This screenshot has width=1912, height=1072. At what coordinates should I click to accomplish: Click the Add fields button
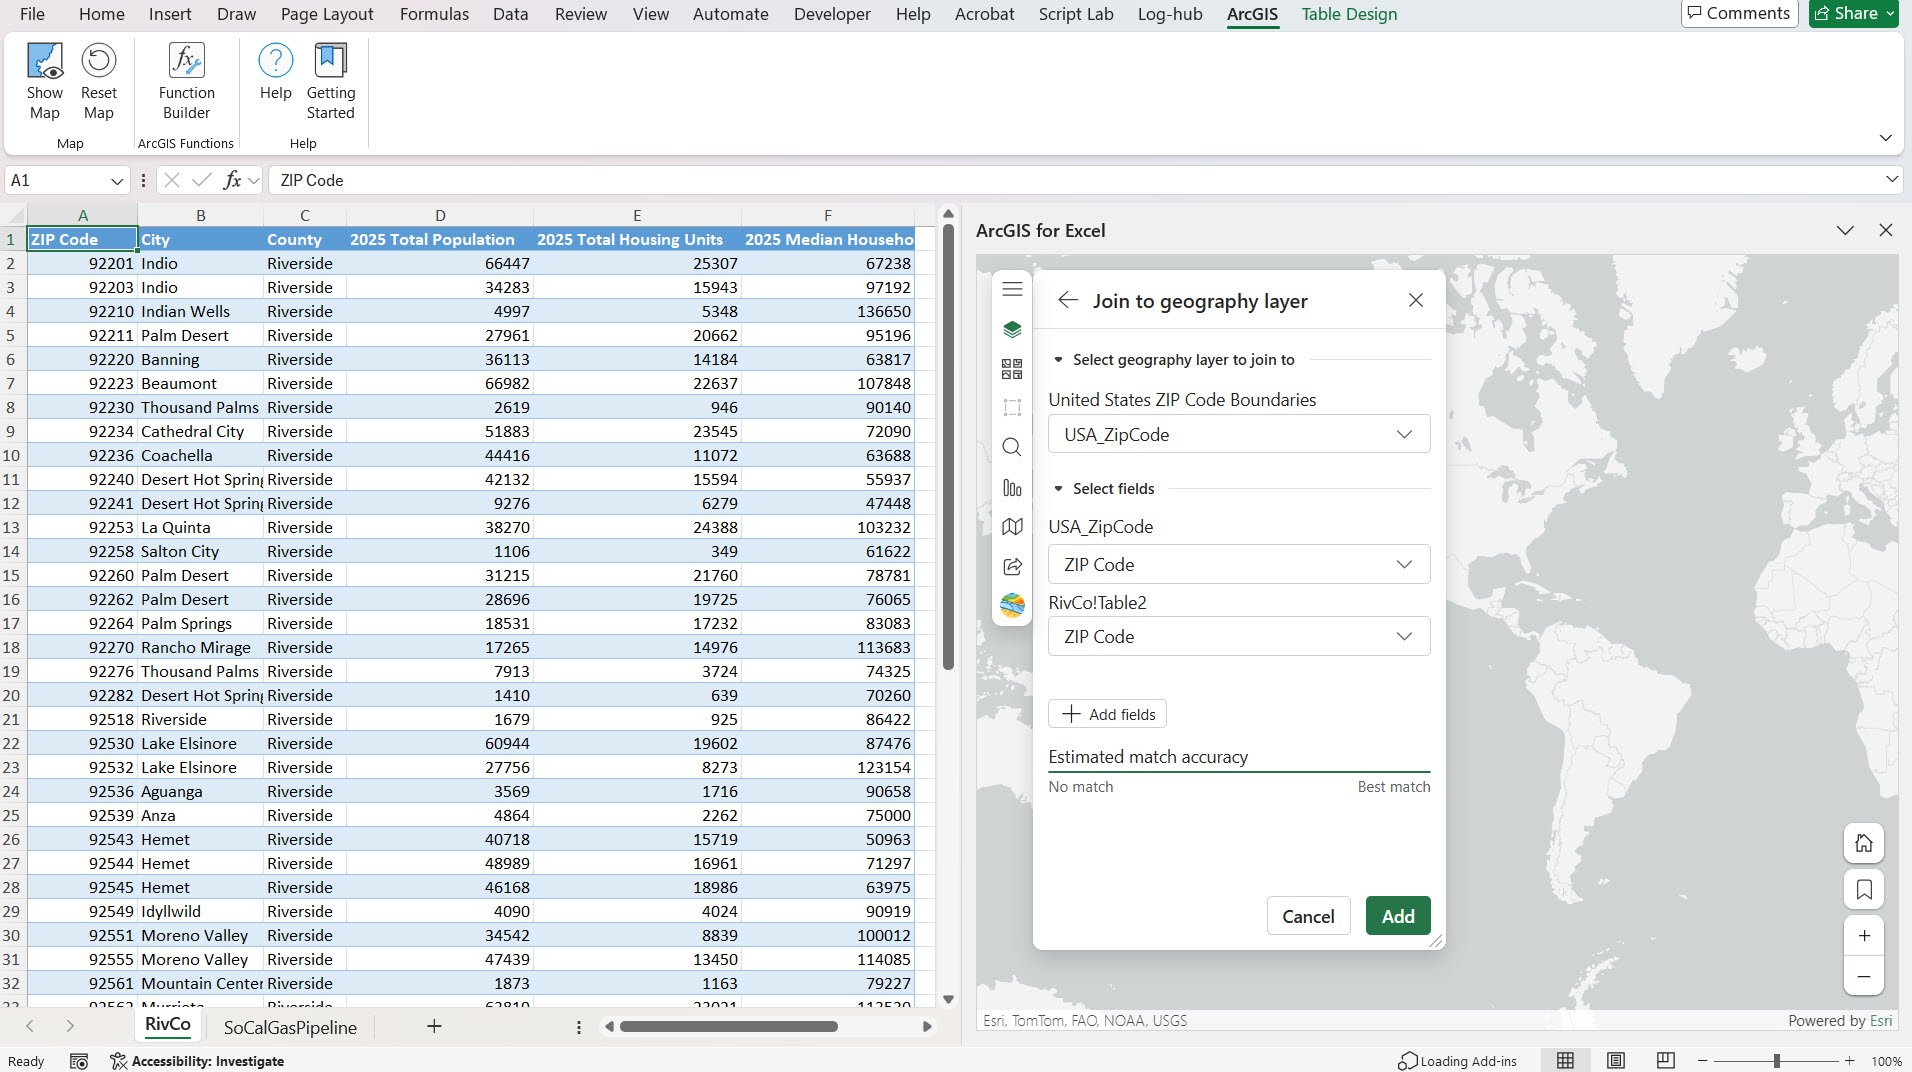coord(1107,714)
